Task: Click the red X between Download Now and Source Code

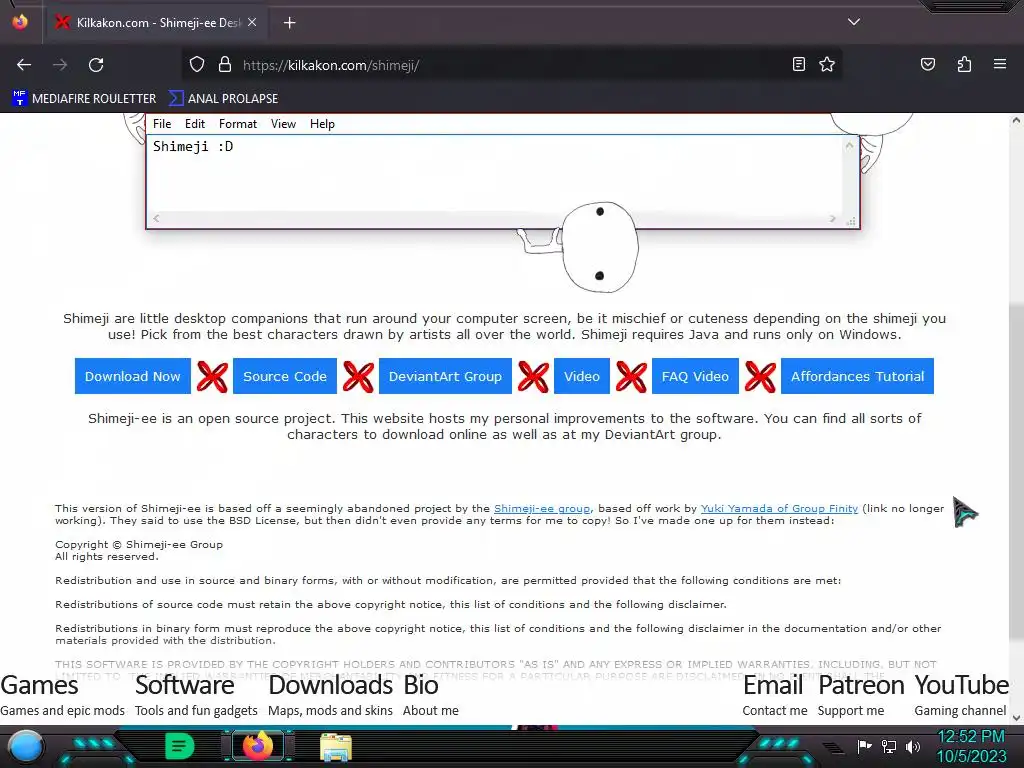Action: (x=212, y=377)
